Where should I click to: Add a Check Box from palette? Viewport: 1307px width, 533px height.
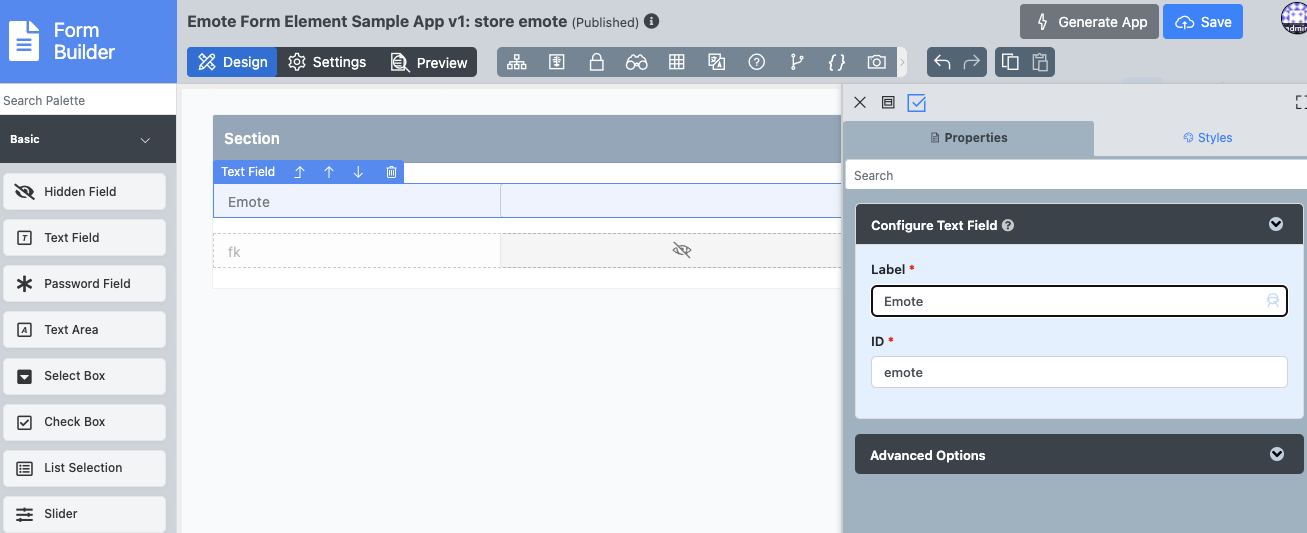point(84,422)
